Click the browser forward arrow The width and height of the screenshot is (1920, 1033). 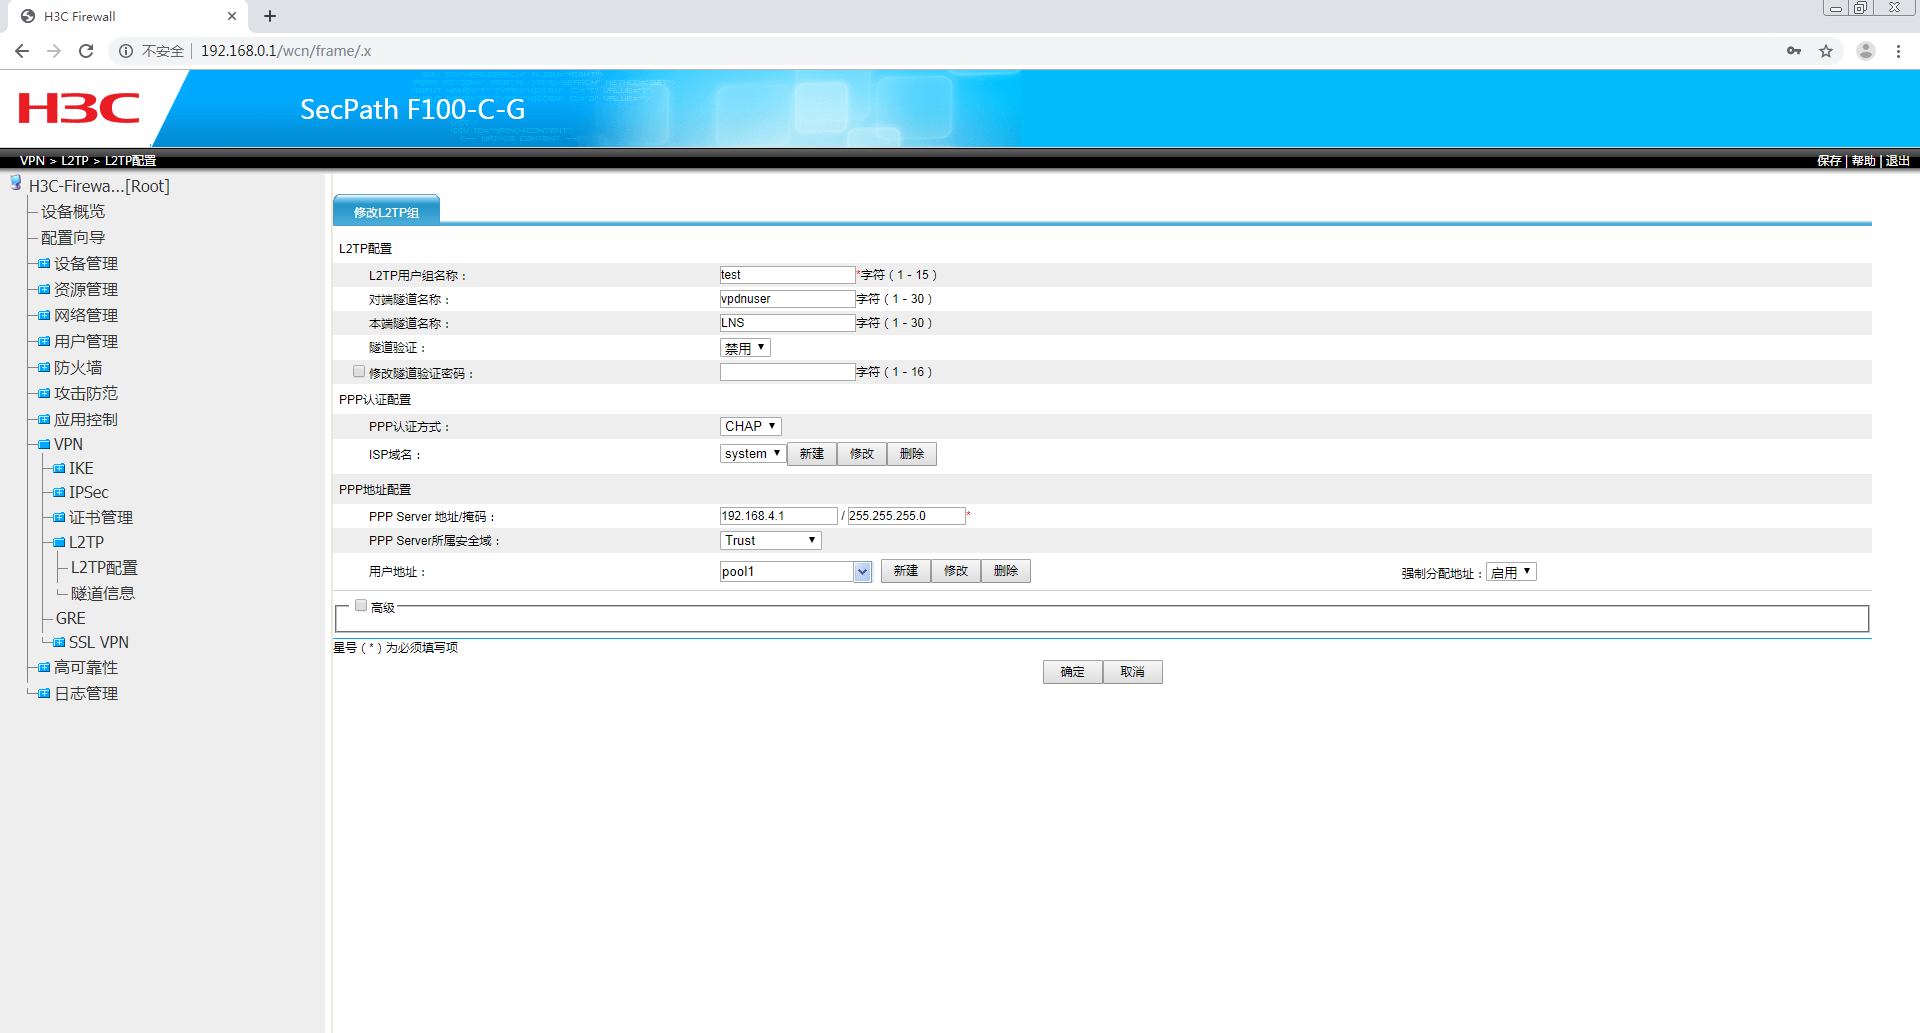point(54,51)
